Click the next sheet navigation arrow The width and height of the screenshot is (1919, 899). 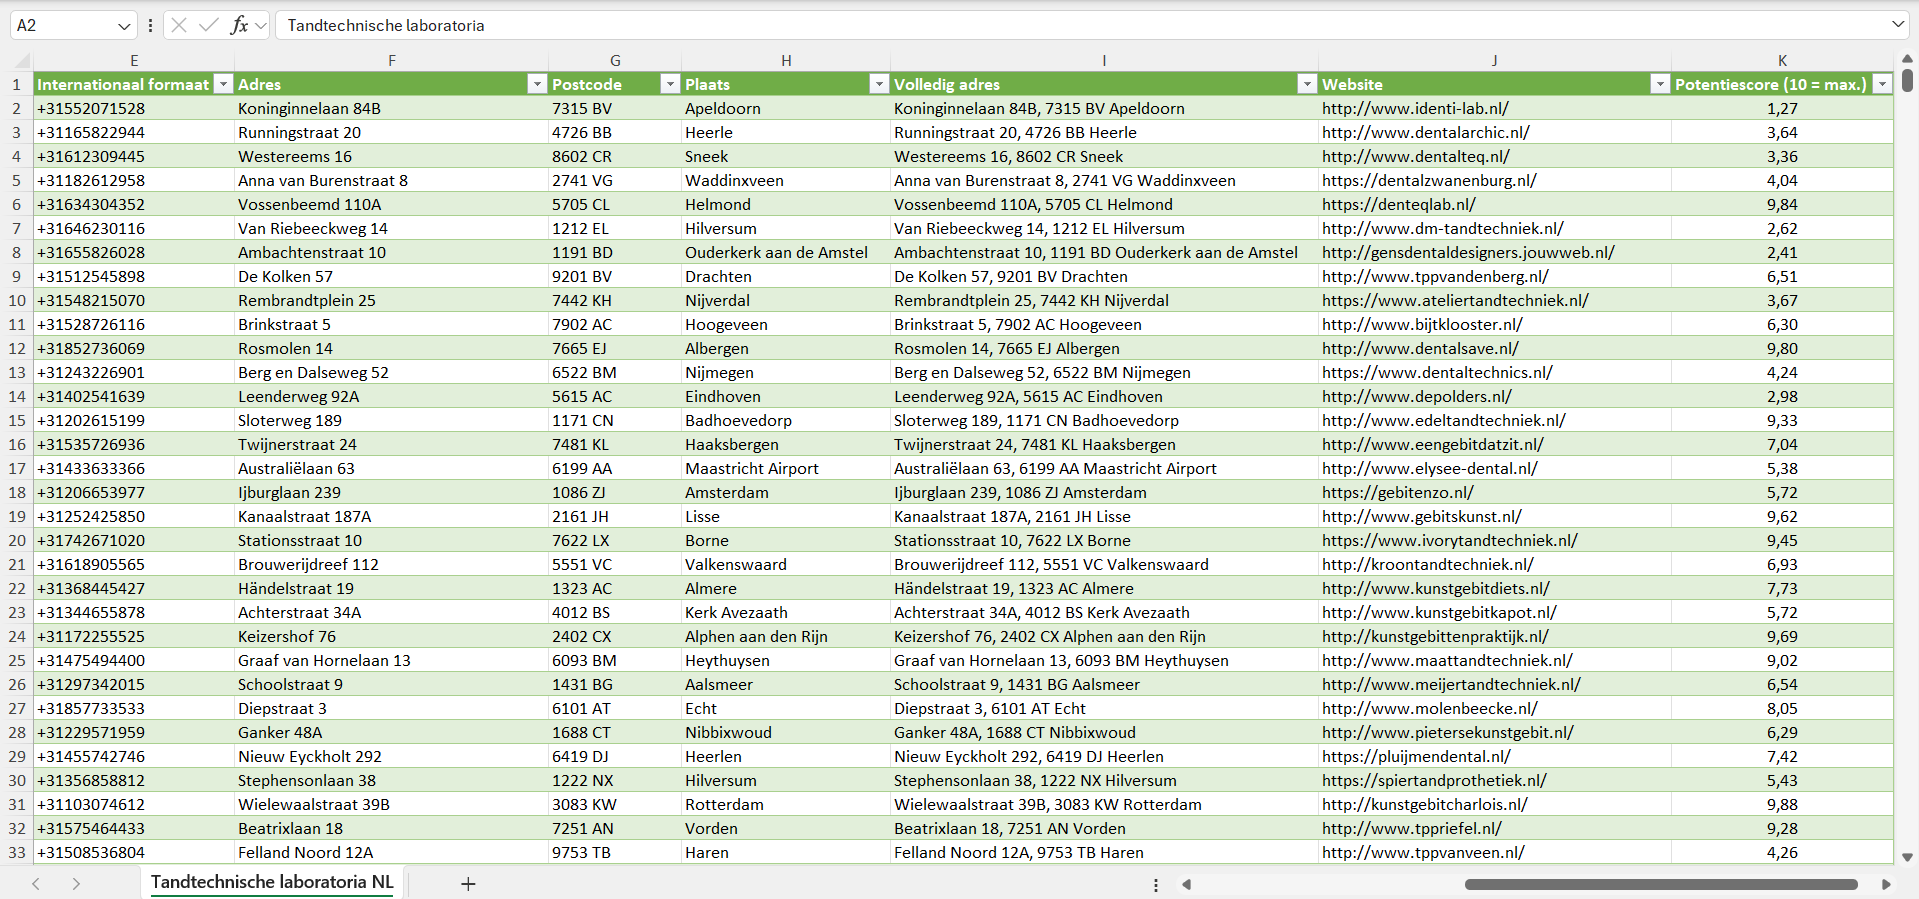pos(76,883)
